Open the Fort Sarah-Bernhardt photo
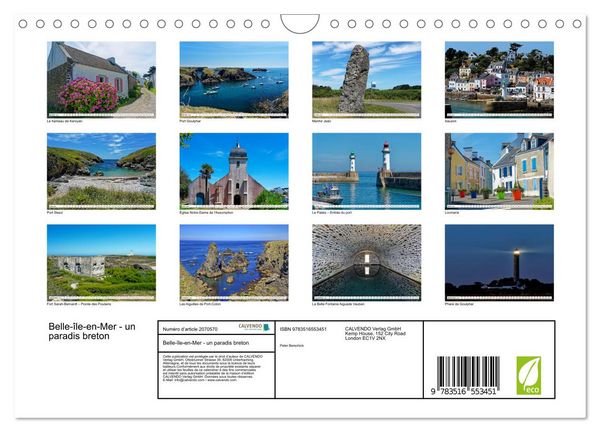The height and width of the screenshot is (432, 600). (101, 262)
